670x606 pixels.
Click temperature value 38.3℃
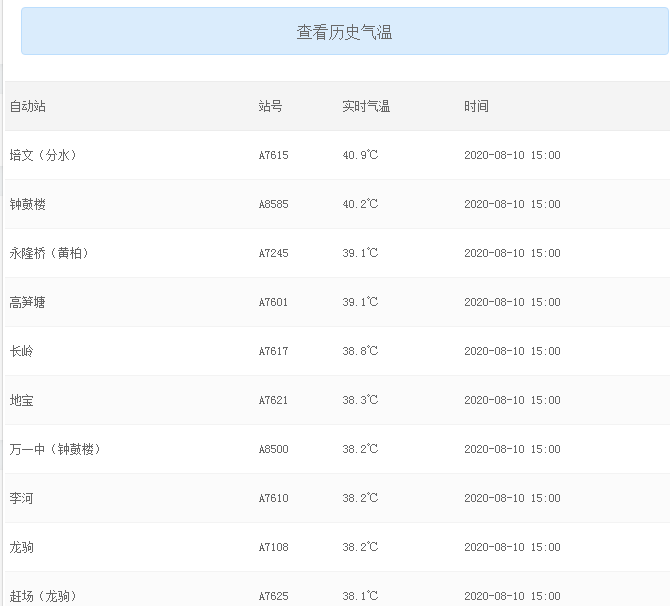(x=360, y=400)
